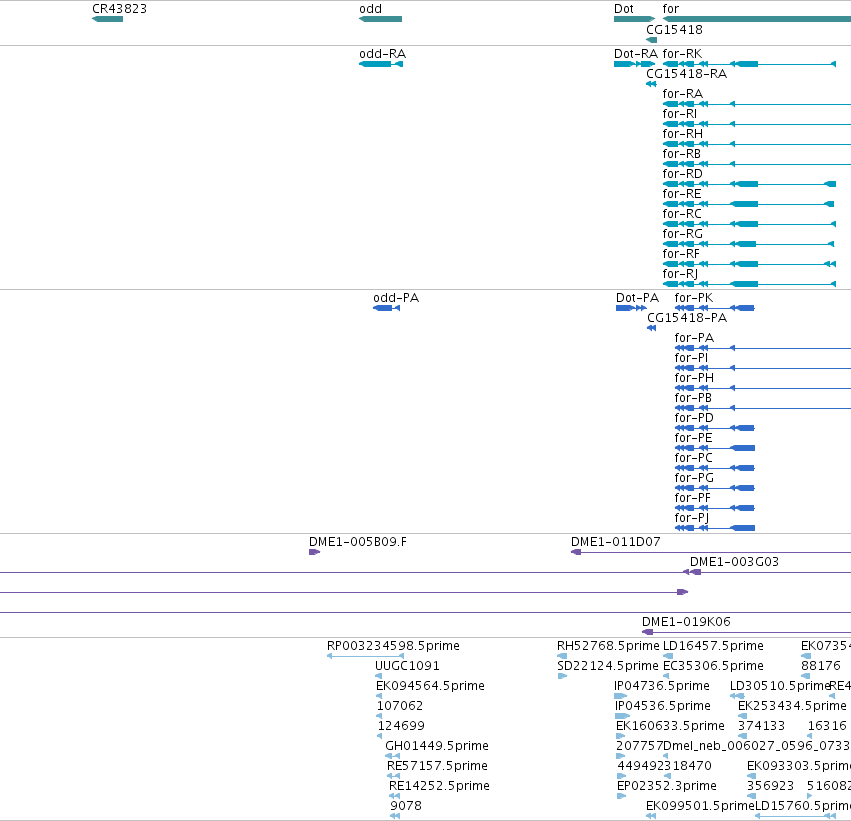Select the DME1-011D07 clone label

click(615, 542)
